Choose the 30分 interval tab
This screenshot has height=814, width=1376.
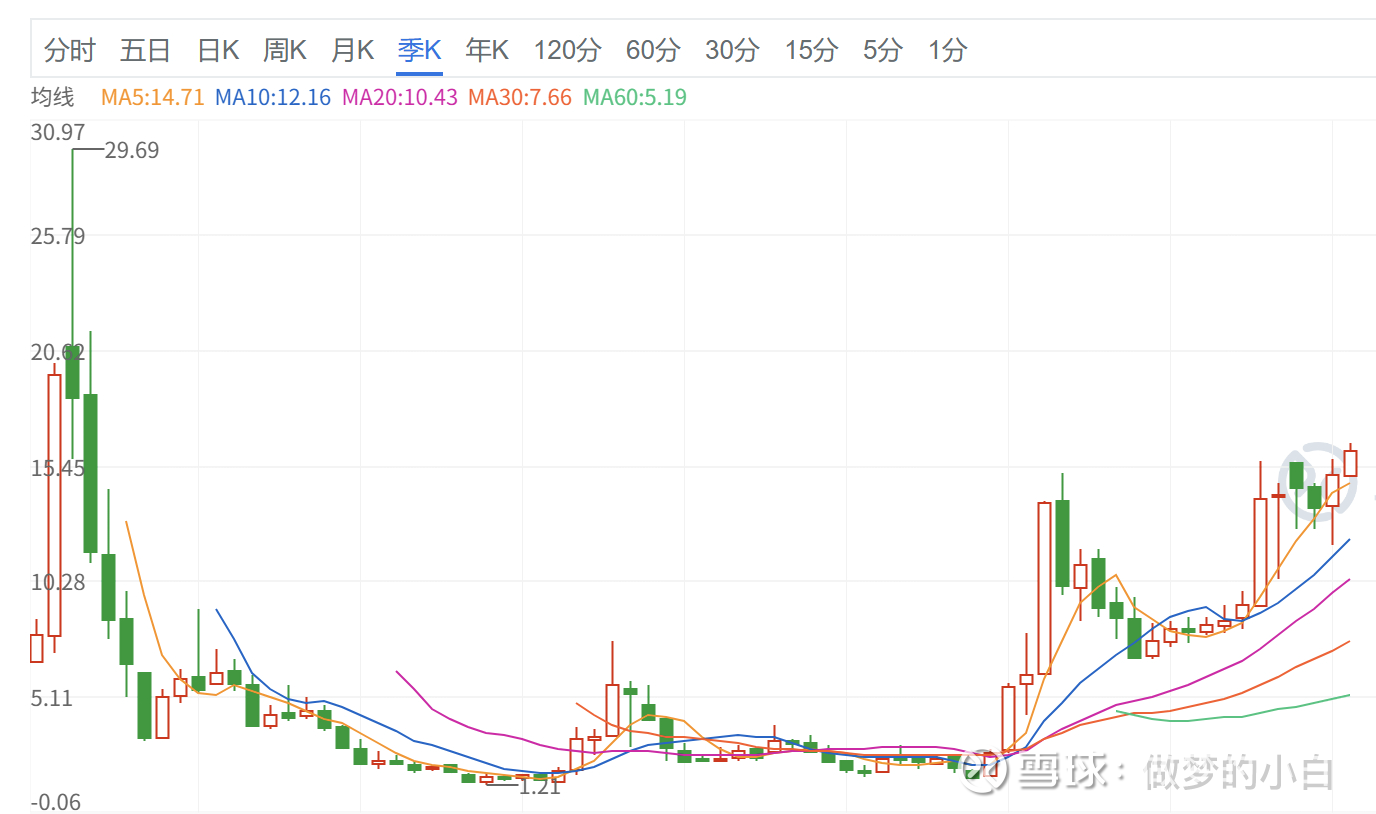[732, 49]
